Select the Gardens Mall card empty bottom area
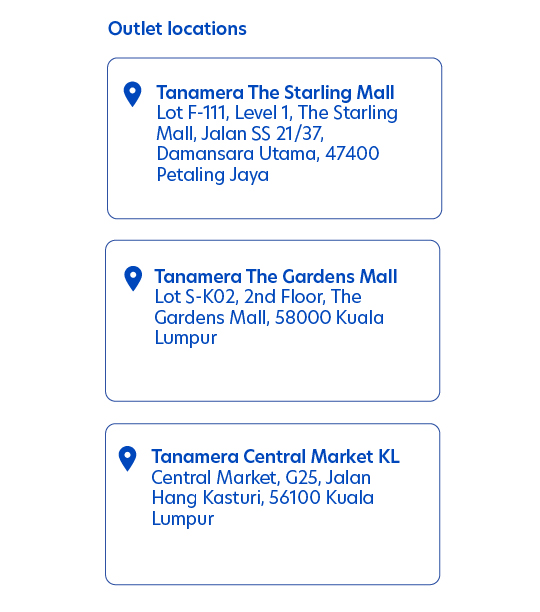 (x=272, y=375)
